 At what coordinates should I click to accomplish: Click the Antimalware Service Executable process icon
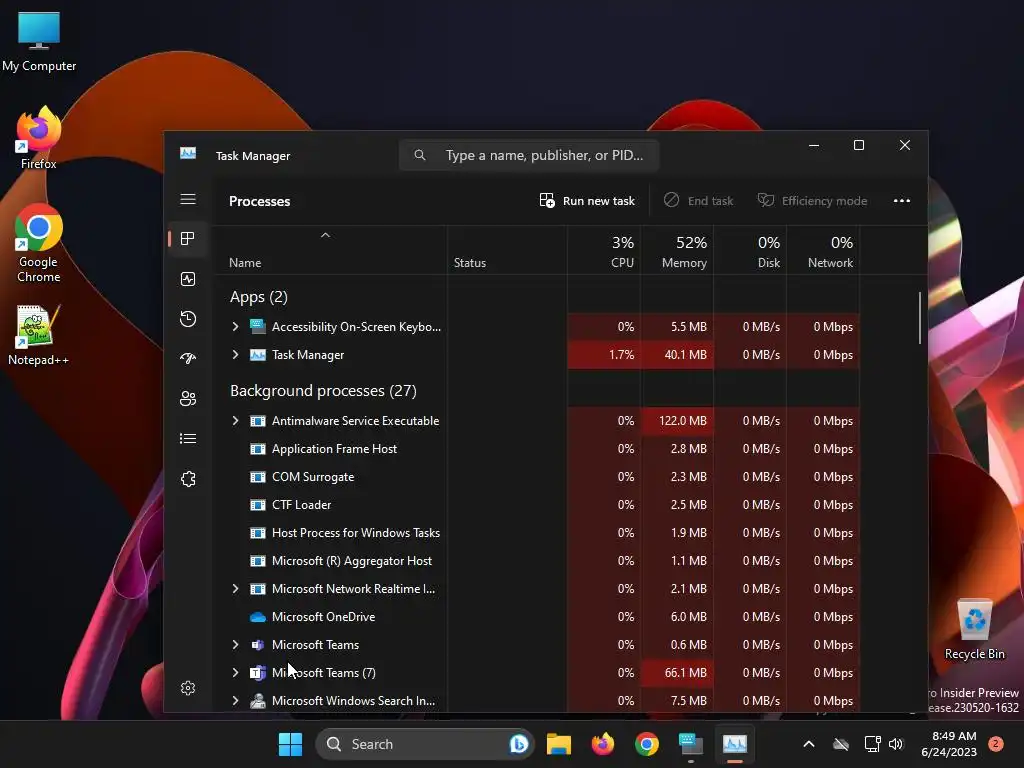point(258,421)
